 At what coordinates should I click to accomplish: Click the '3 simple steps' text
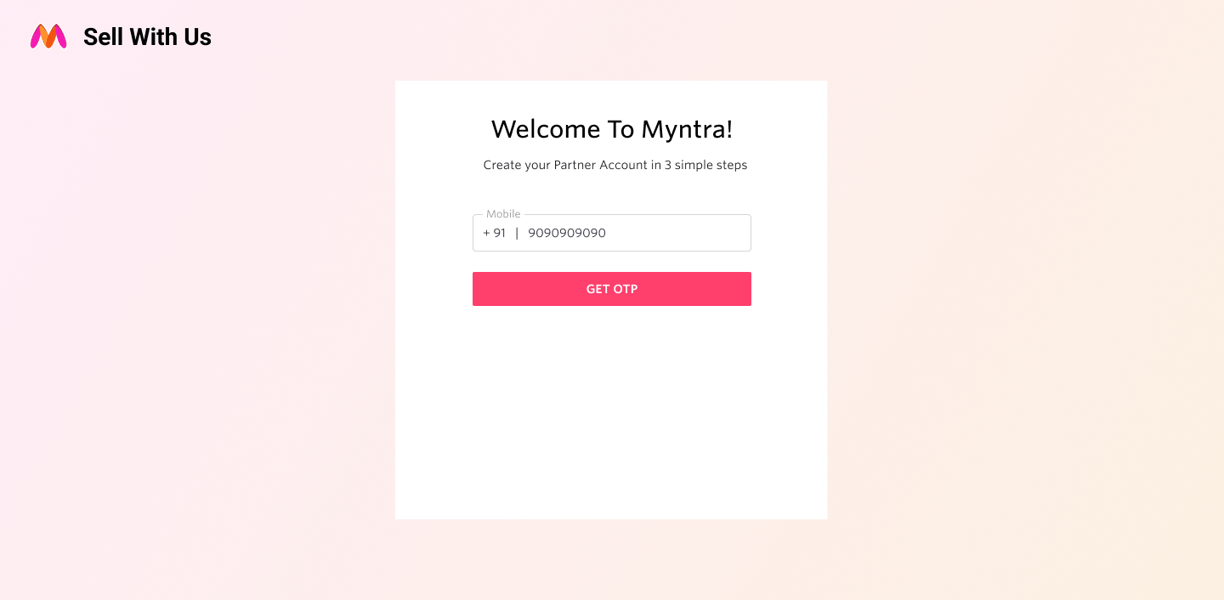(706, 165)
